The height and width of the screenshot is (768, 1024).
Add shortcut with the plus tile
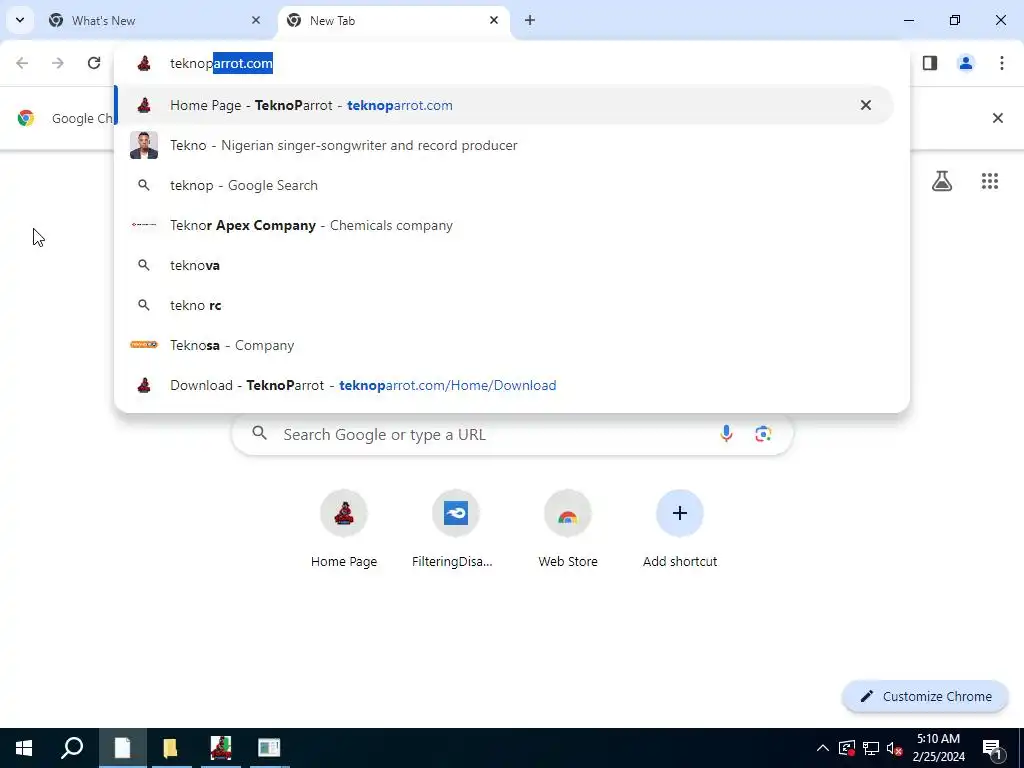(x=680, y=529)
